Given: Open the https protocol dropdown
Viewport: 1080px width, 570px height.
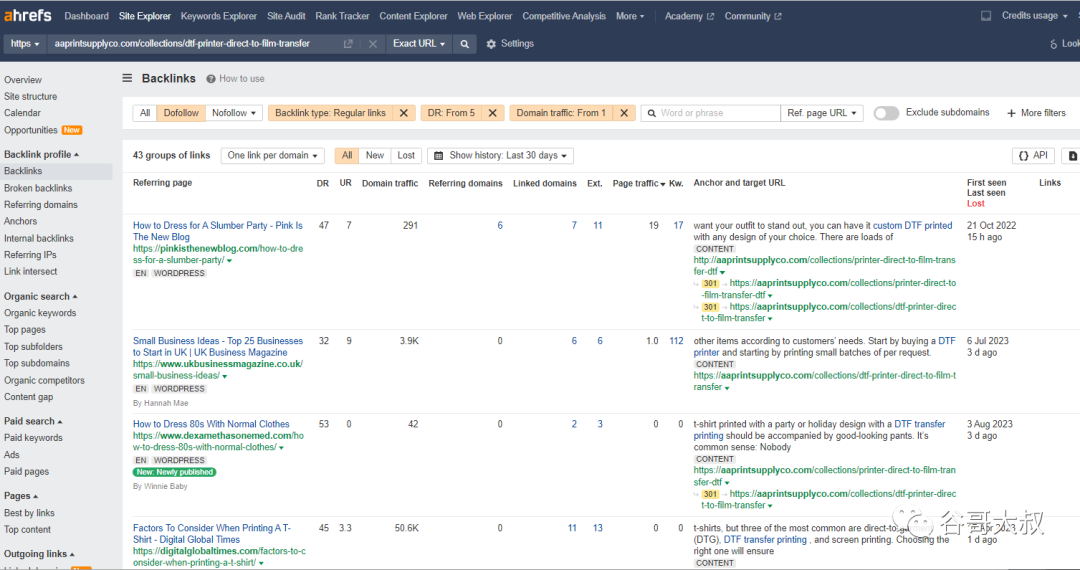Looking at the screenshot, I should (x=25, y=43).
